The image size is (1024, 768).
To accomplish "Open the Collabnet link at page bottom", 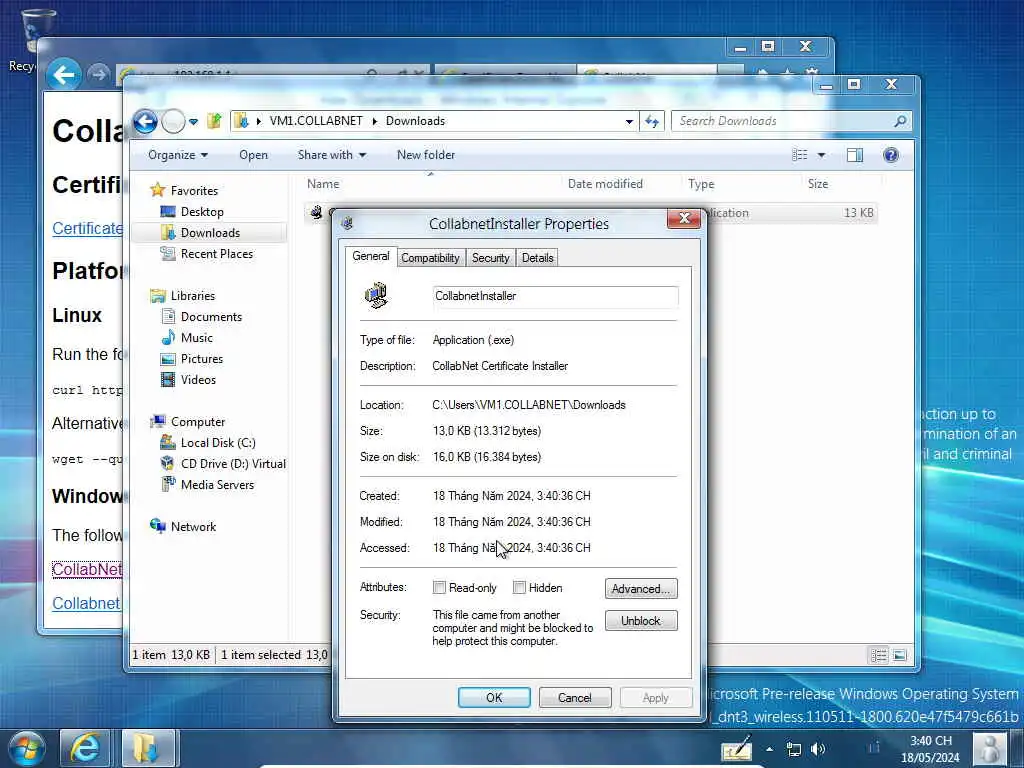I will tap(86, 603).
